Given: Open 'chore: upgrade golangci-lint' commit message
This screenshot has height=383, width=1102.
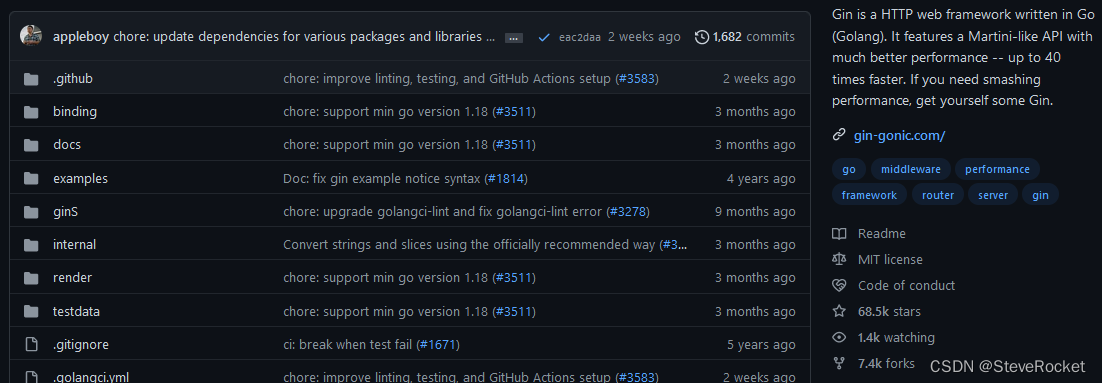Looking at the screenshot, I should [442, 212].
